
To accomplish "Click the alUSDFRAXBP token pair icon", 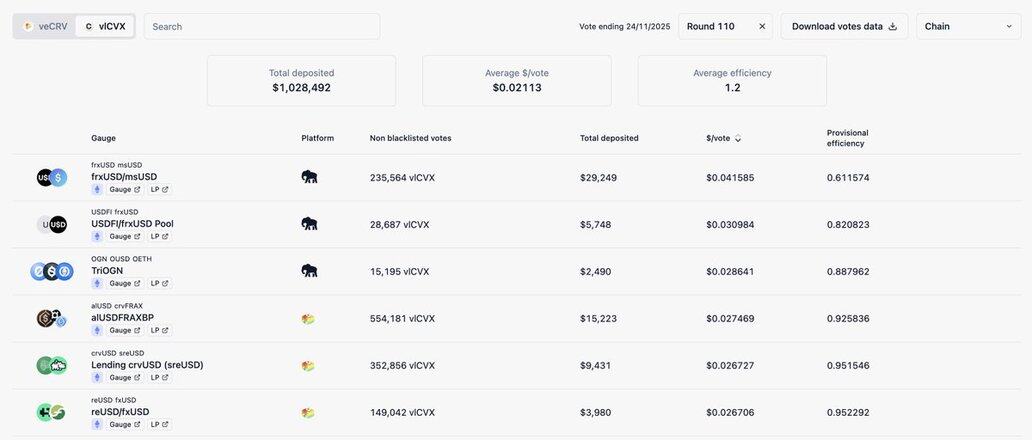I will 51,318.
